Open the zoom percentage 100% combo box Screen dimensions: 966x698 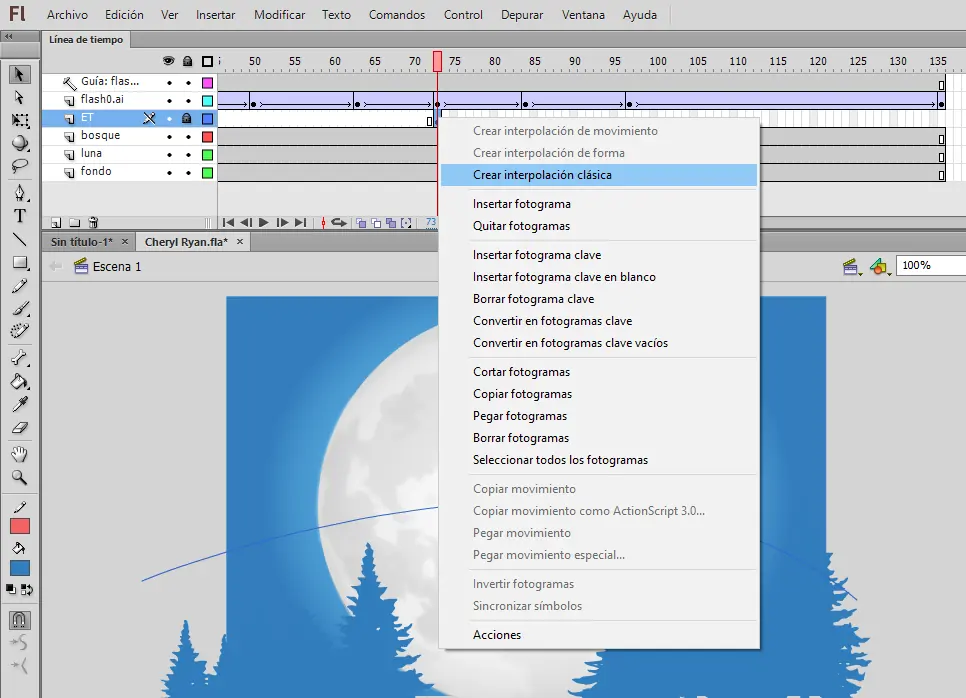point(931,266)
